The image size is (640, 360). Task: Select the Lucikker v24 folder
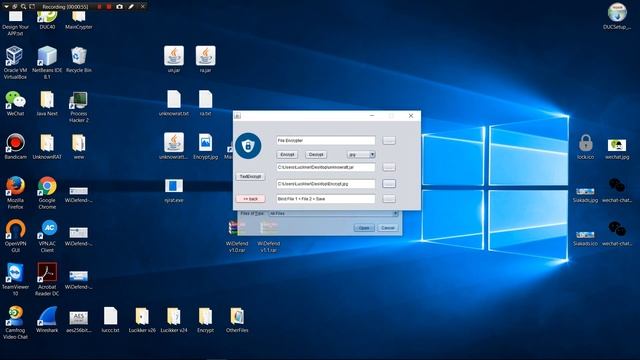coord(174,319)
